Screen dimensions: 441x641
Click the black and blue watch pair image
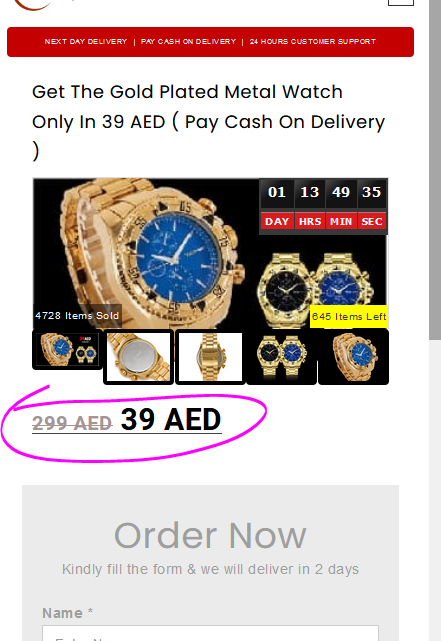(x=316, y=288)
